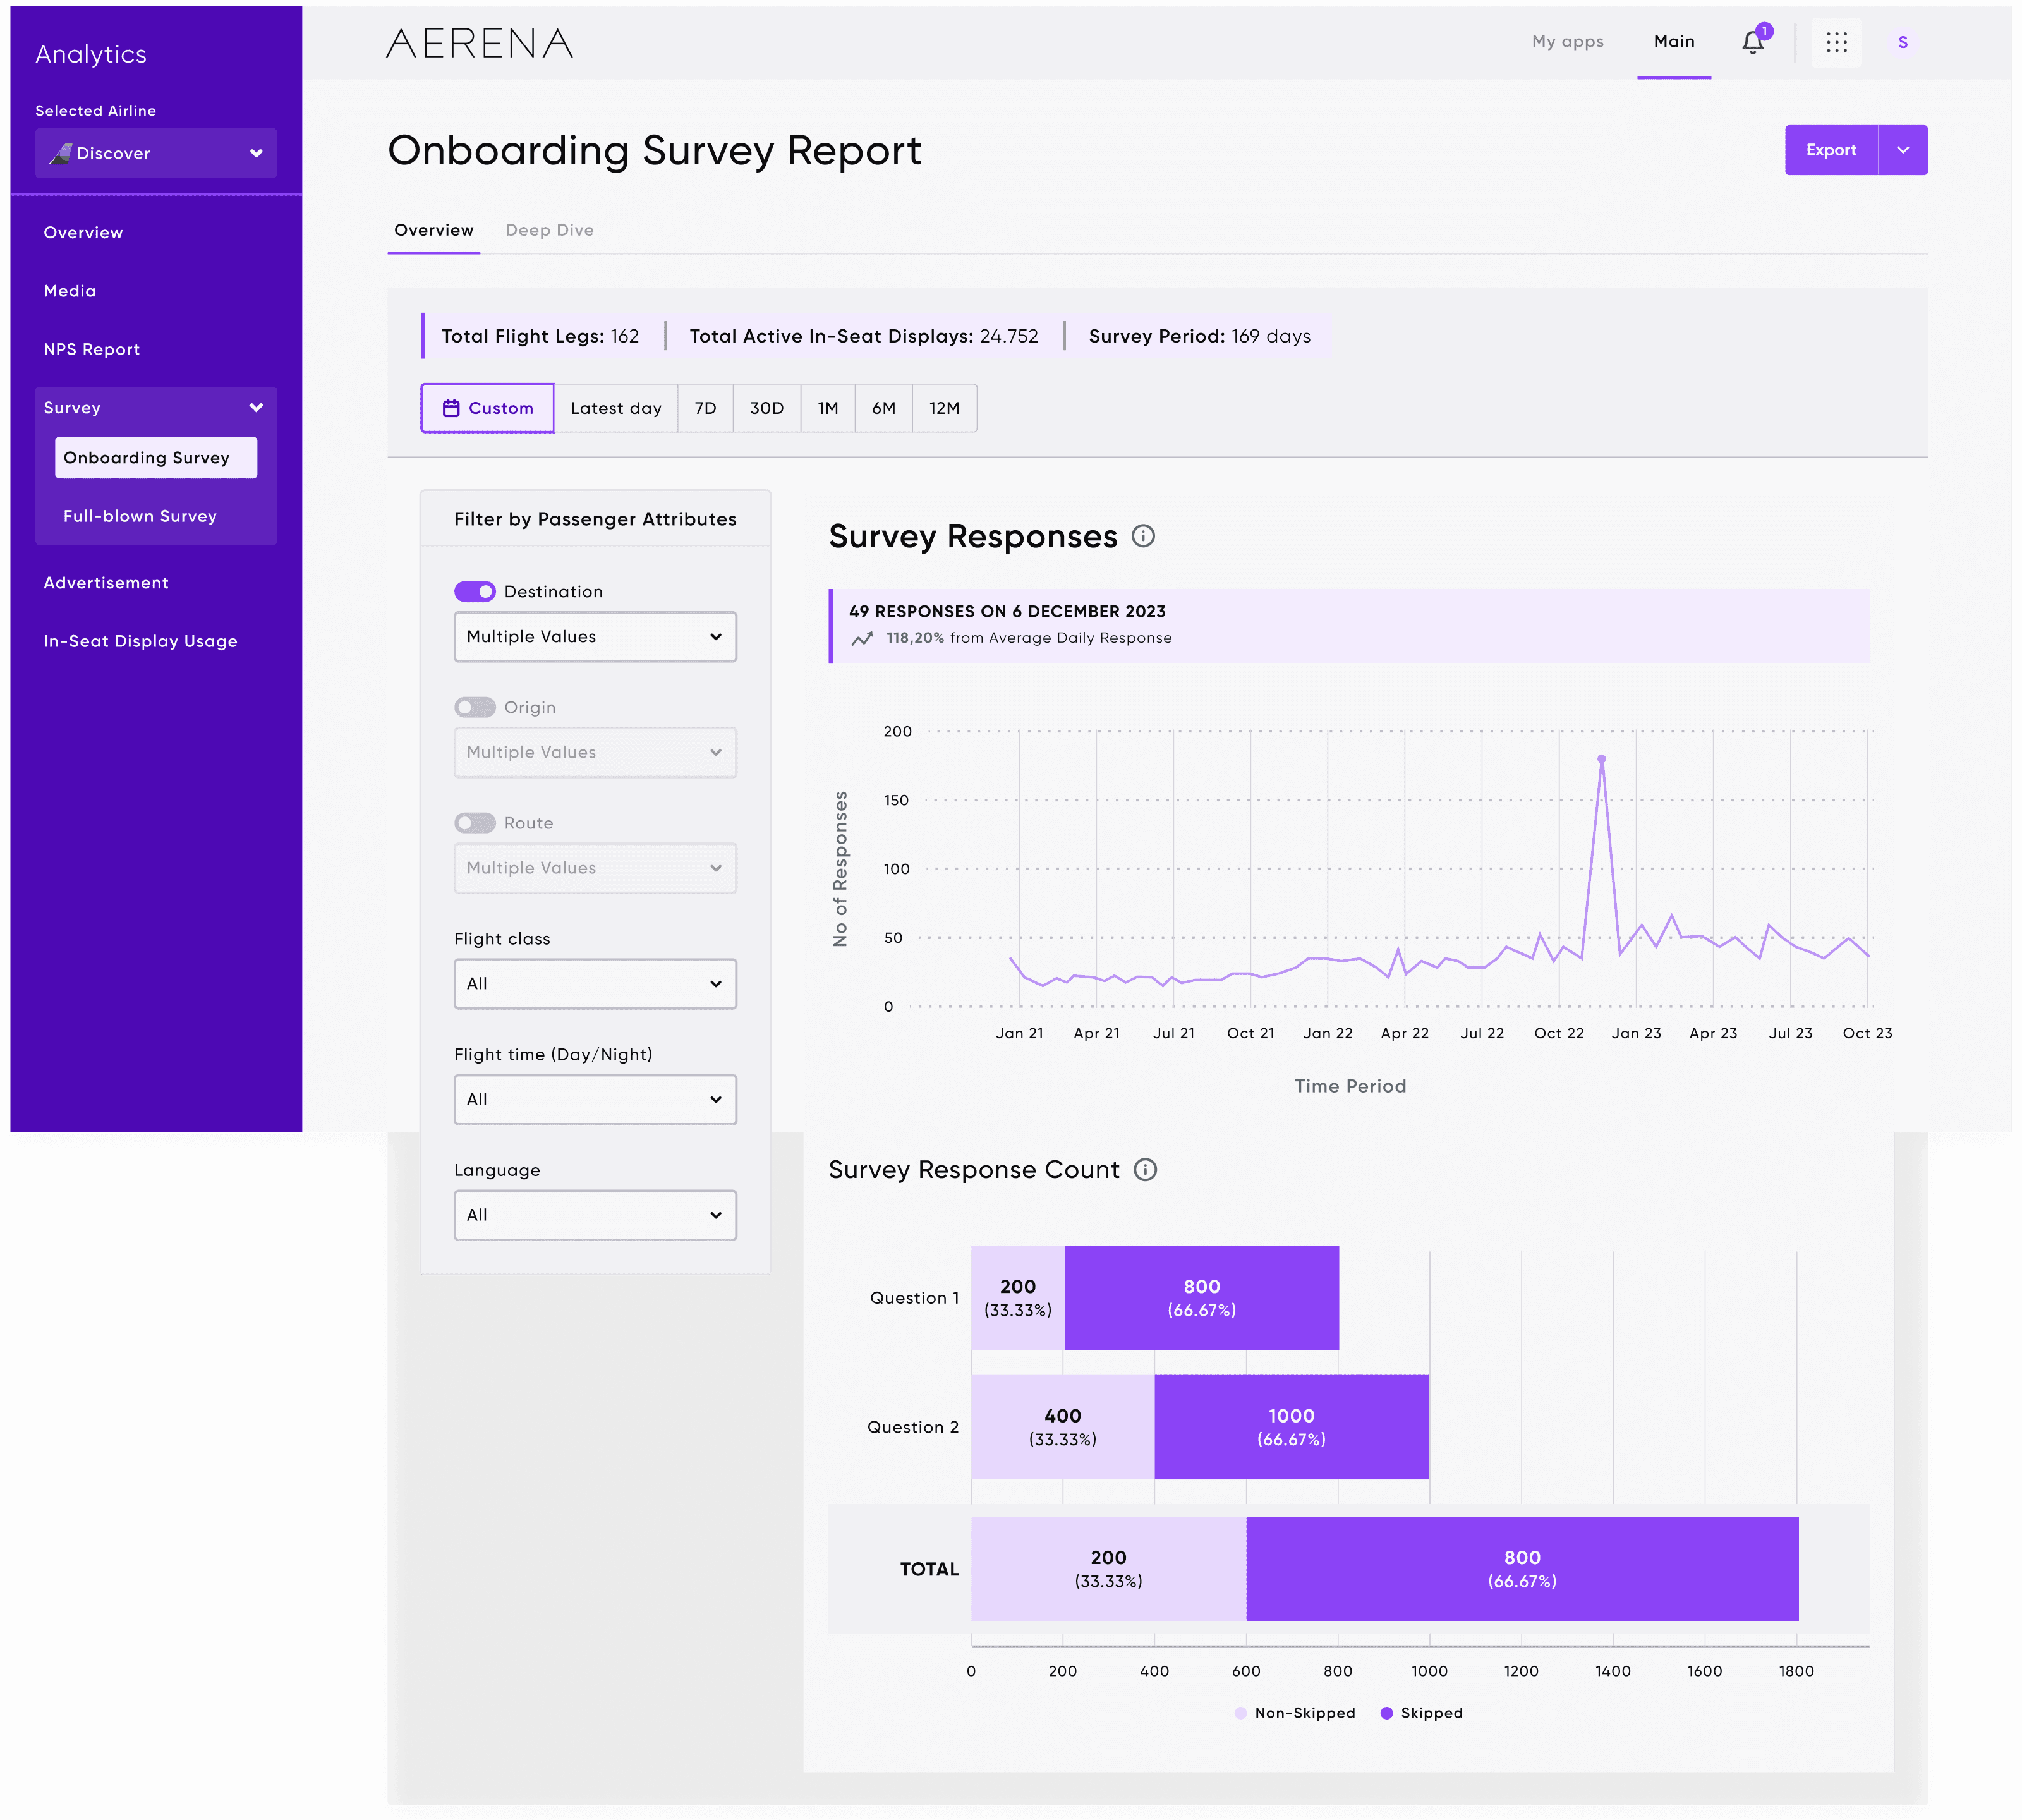Enable the Route filter toggle
Image resolution: width=2022 pixels, height=1820 pixels.
[x=475, y=823]
